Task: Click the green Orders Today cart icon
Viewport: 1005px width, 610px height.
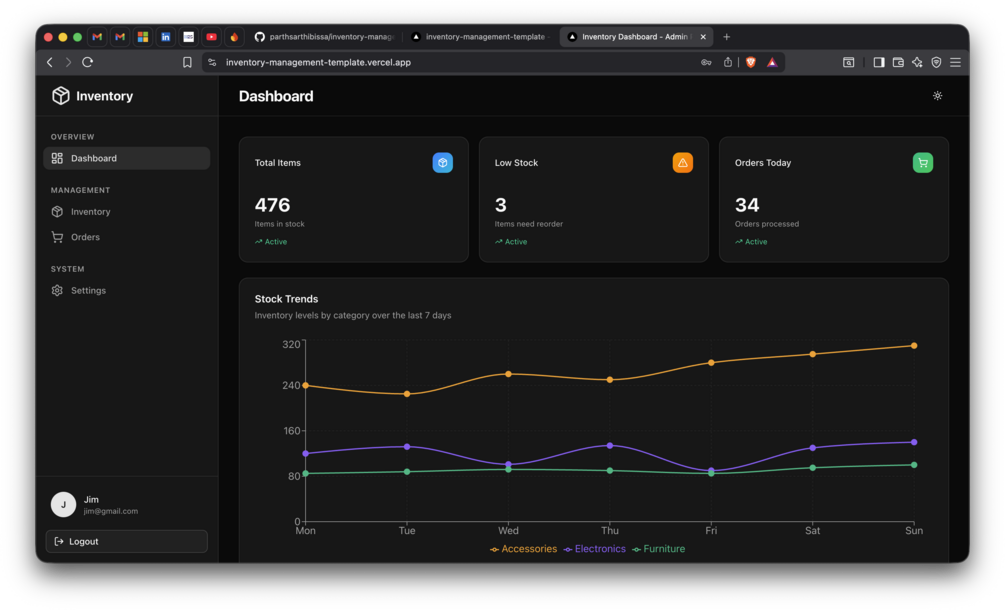Action: (922, 163)
